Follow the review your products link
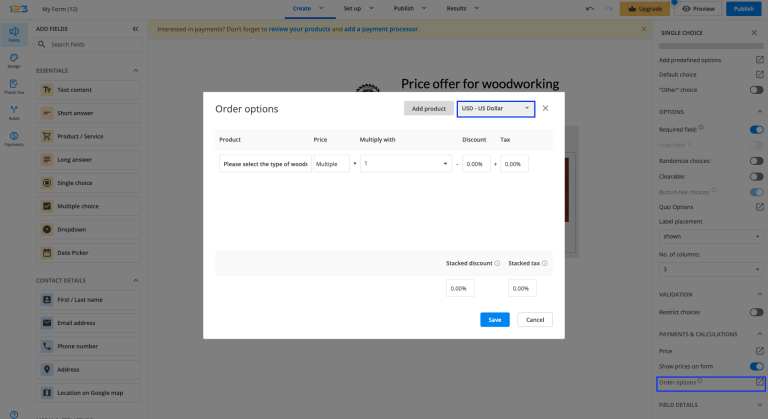Screen dimensions: 768x419 click(299, 29)
